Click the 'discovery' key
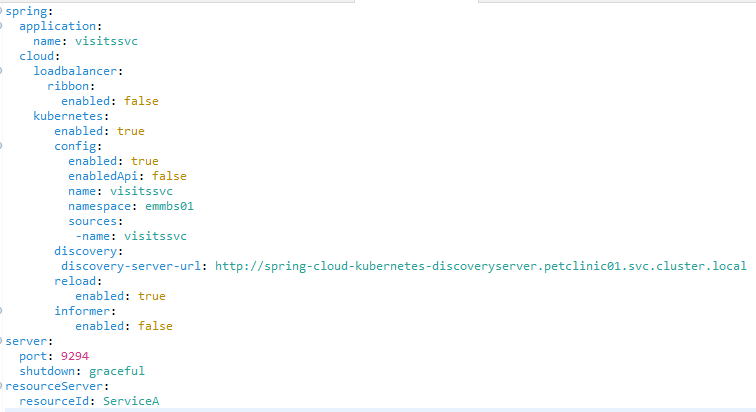 coord(85,251)
